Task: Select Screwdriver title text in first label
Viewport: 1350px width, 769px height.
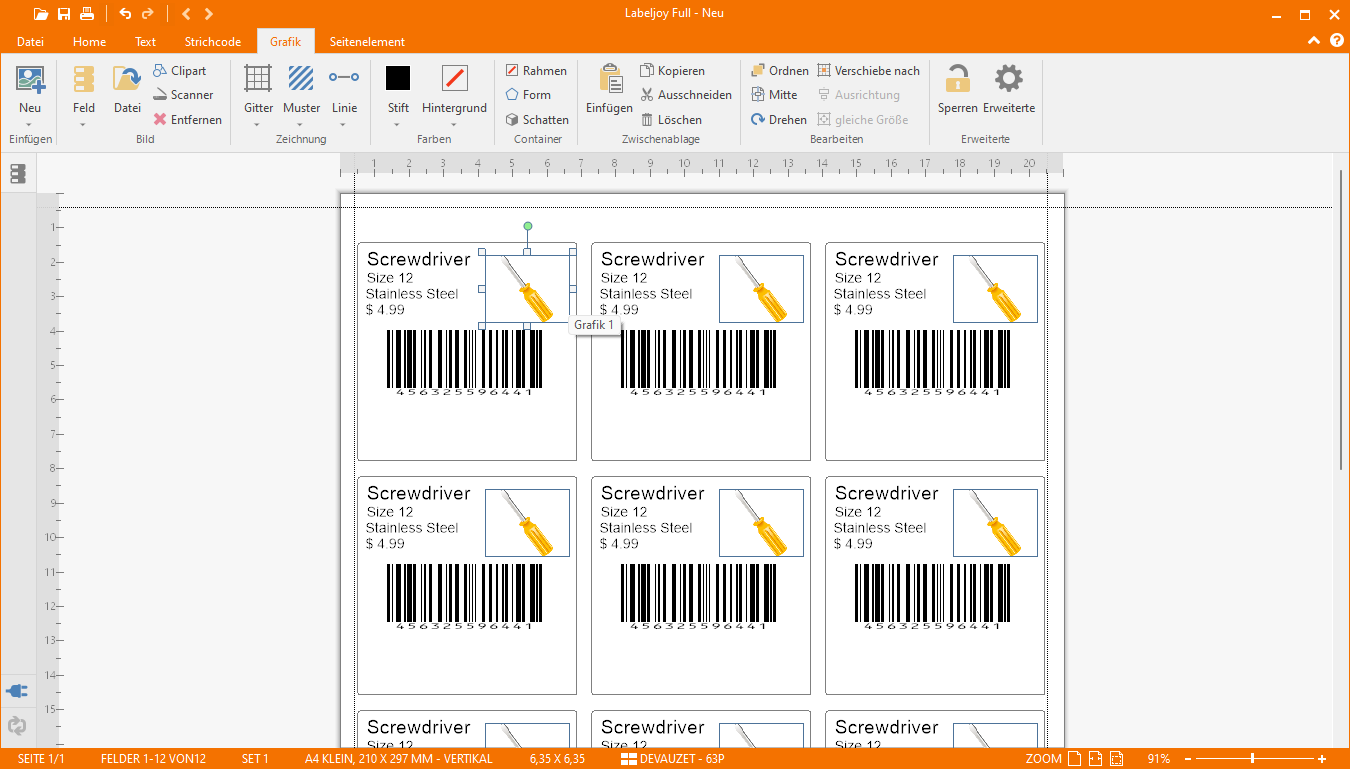Action: pos(418,259)
